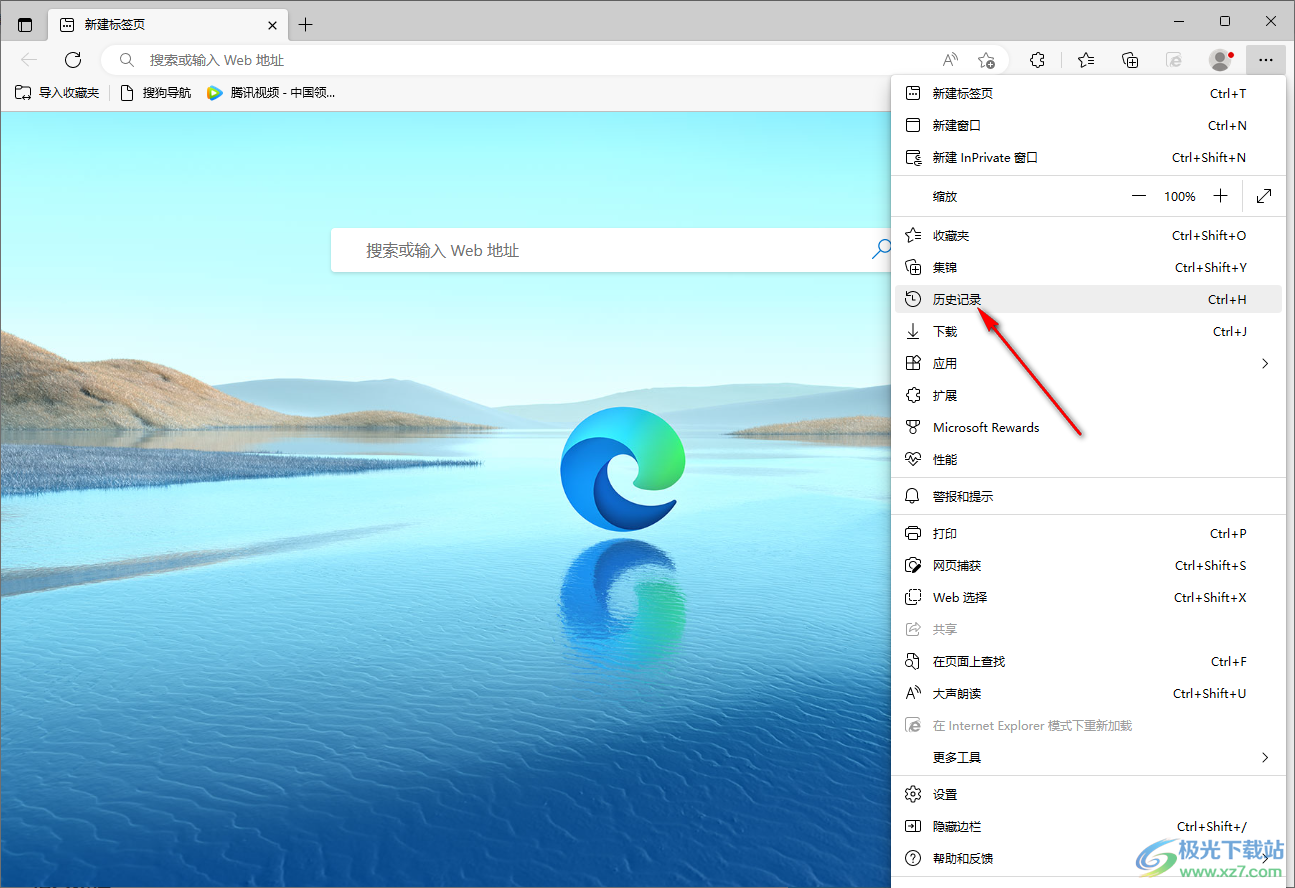
Task: Open 下载 from the menu
Action: click(x=1088, y=331)
